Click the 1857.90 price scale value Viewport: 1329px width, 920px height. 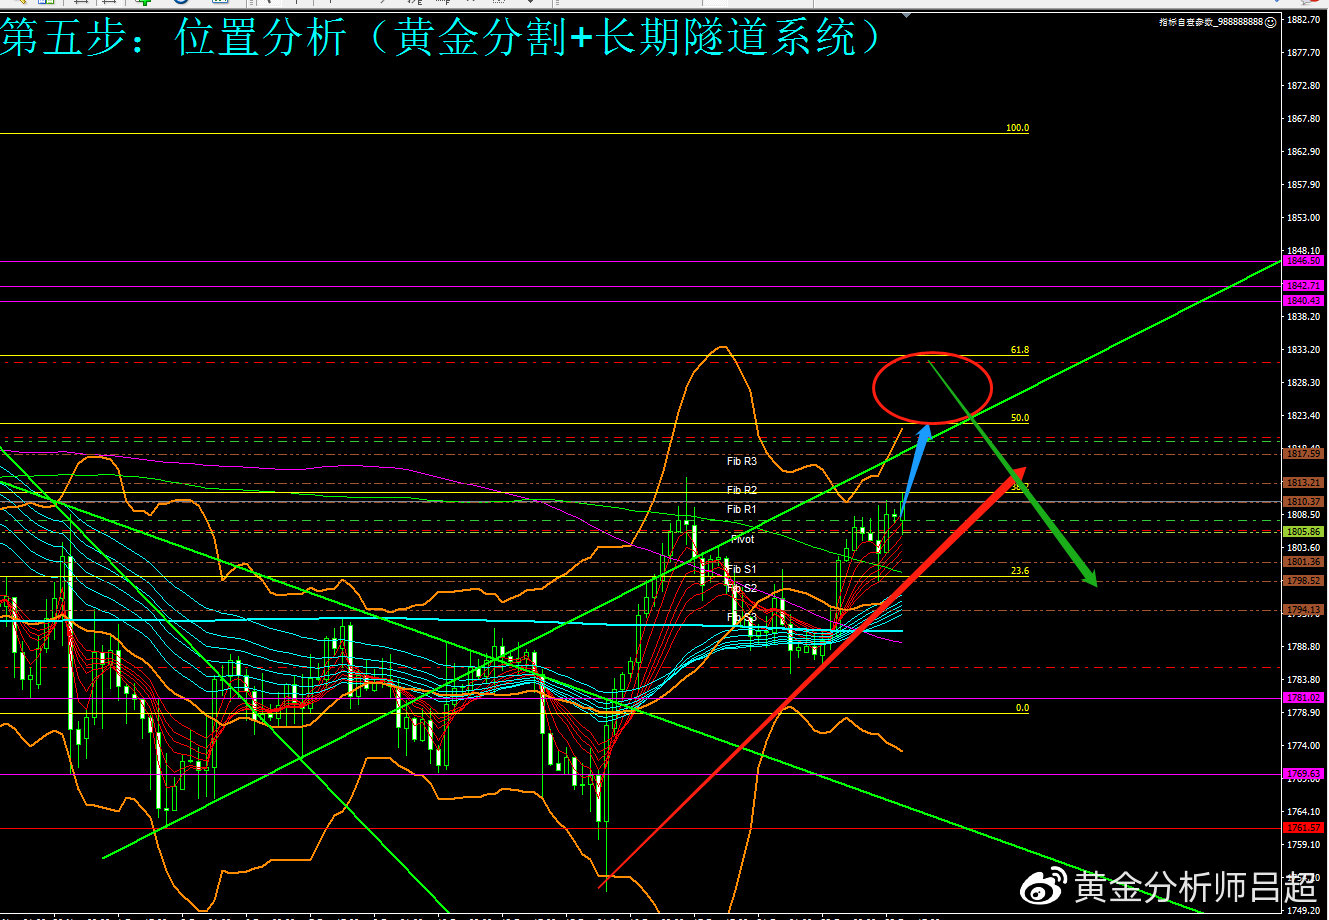tap(1305, 185)
